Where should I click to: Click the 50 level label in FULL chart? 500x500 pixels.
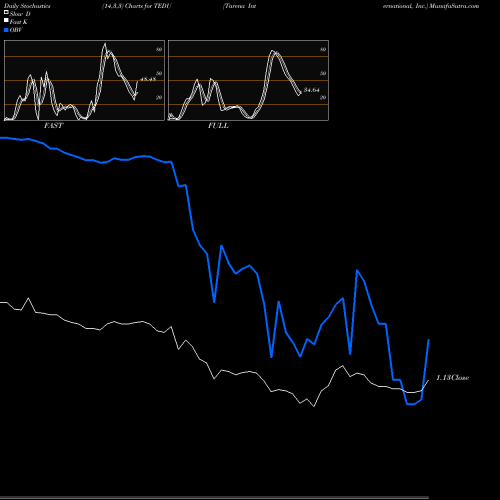323,73
